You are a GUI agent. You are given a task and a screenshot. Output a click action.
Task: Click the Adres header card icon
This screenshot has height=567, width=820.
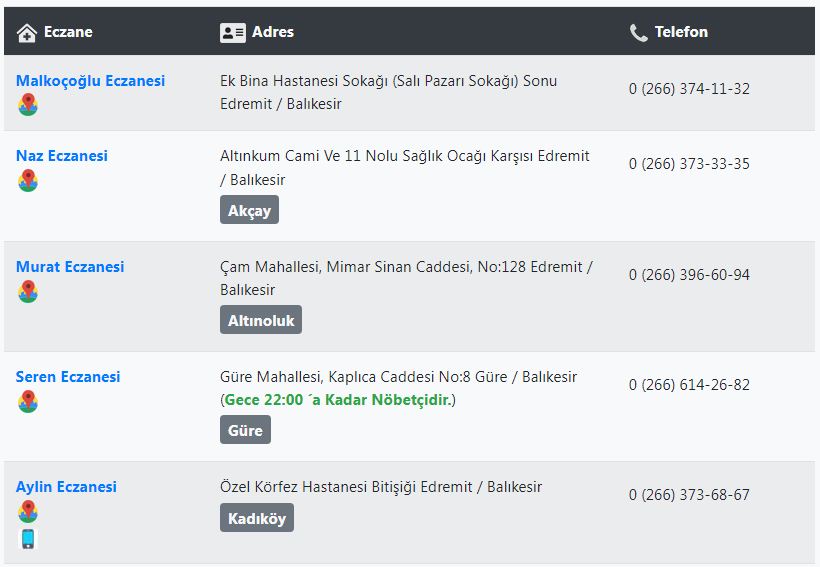click(x=233, y=33)
